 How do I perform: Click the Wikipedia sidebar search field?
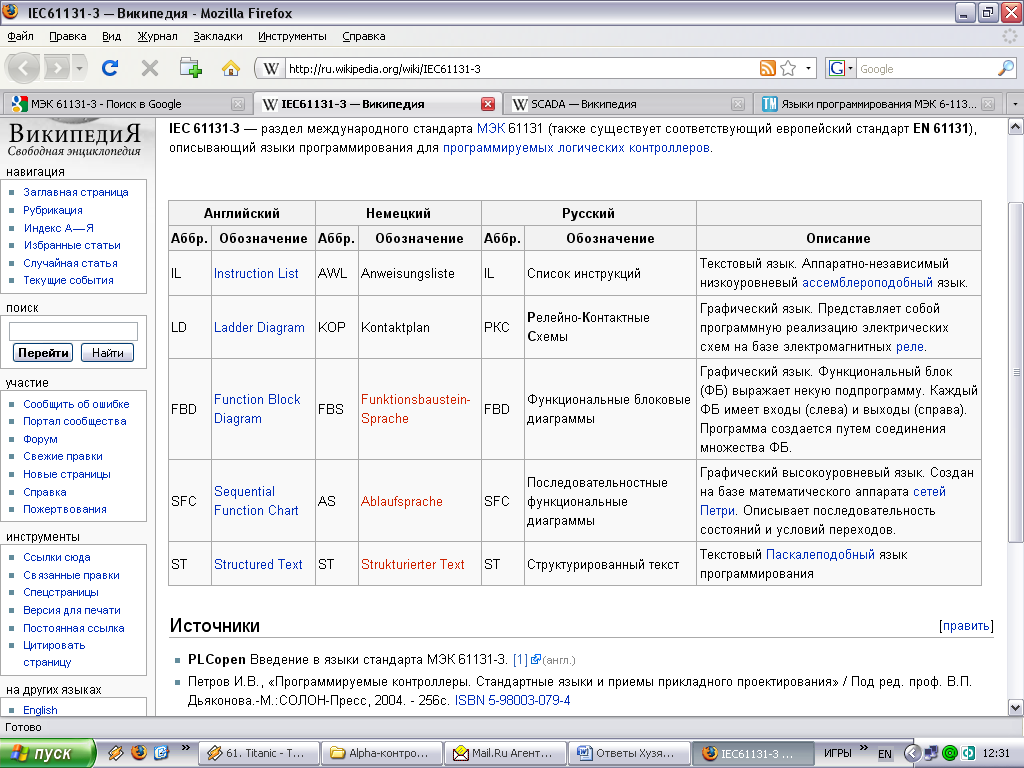pos(73,331)
